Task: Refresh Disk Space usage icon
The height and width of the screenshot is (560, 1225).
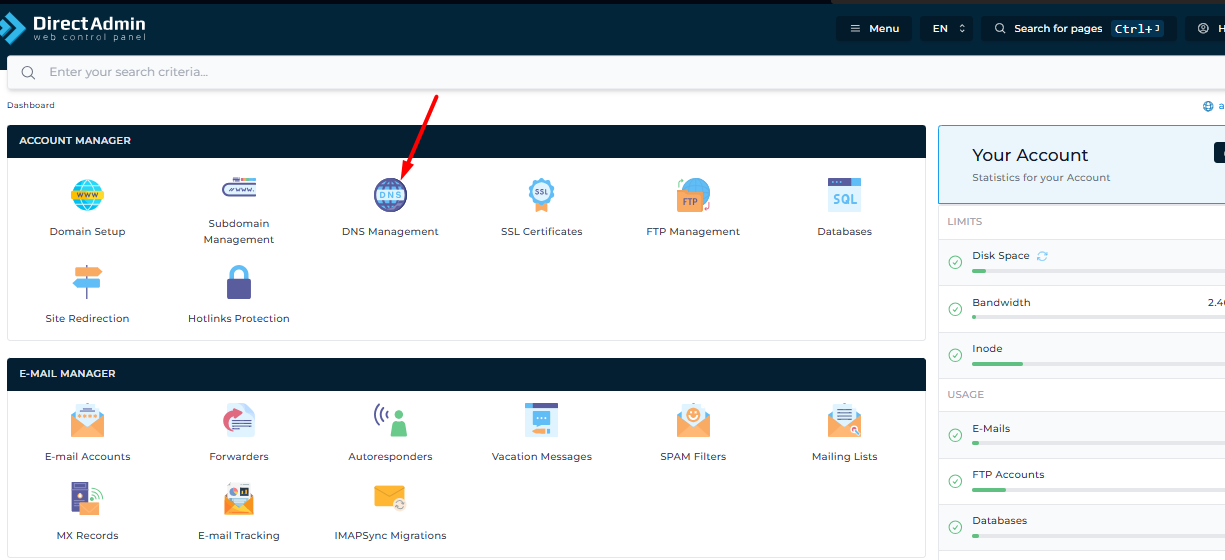Action: pos(1042,256)
